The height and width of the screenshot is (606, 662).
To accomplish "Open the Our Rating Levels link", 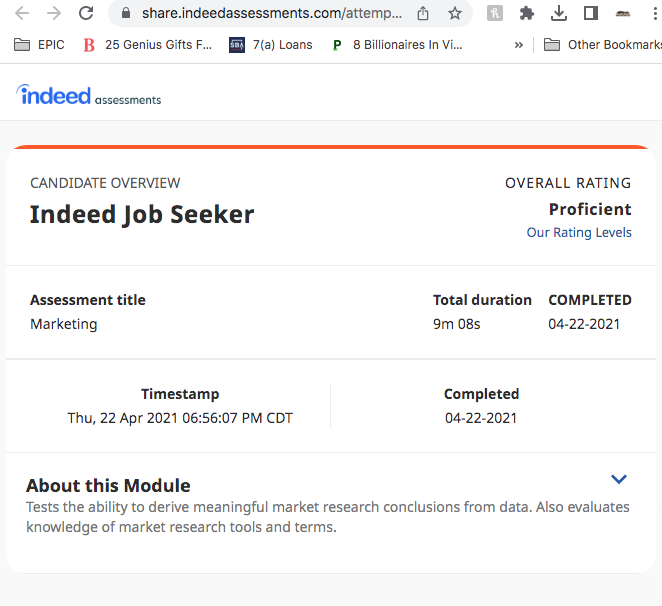I will click(x=579, y=232).
